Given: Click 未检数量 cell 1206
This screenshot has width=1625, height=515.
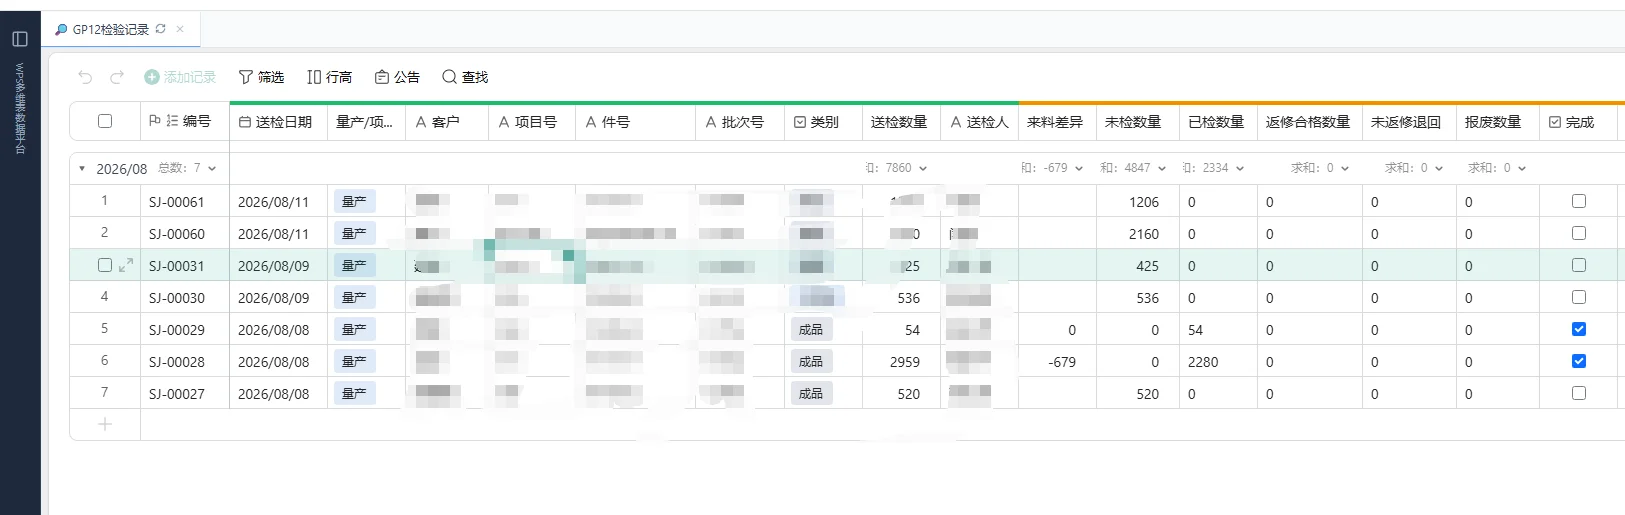Looking at the screenshot, I should click(1138, 201).
